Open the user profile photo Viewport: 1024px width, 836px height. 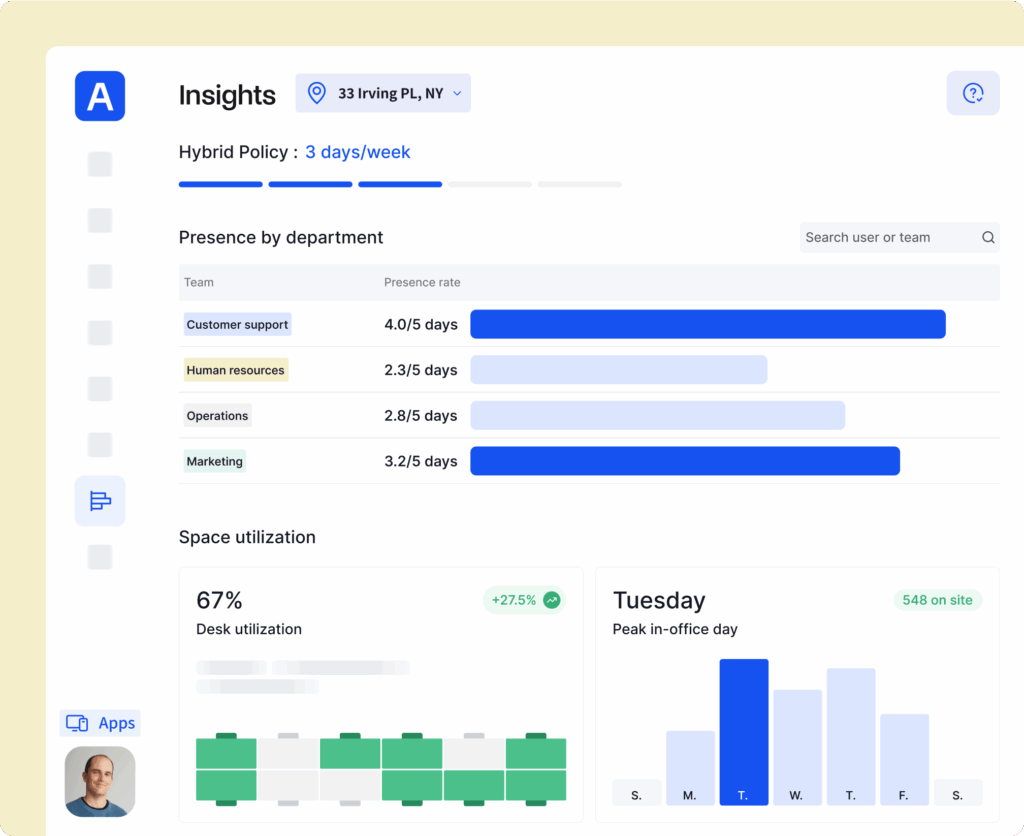pyautogui.click(x=100, y=780)
